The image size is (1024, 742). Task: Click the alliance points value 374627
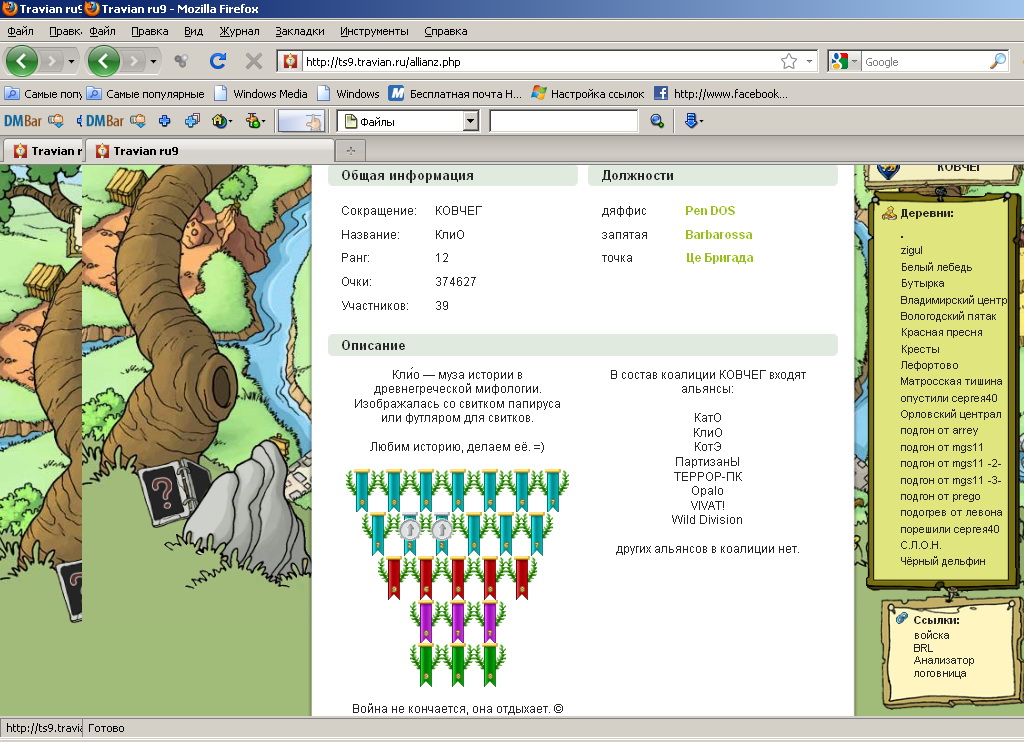456,282
